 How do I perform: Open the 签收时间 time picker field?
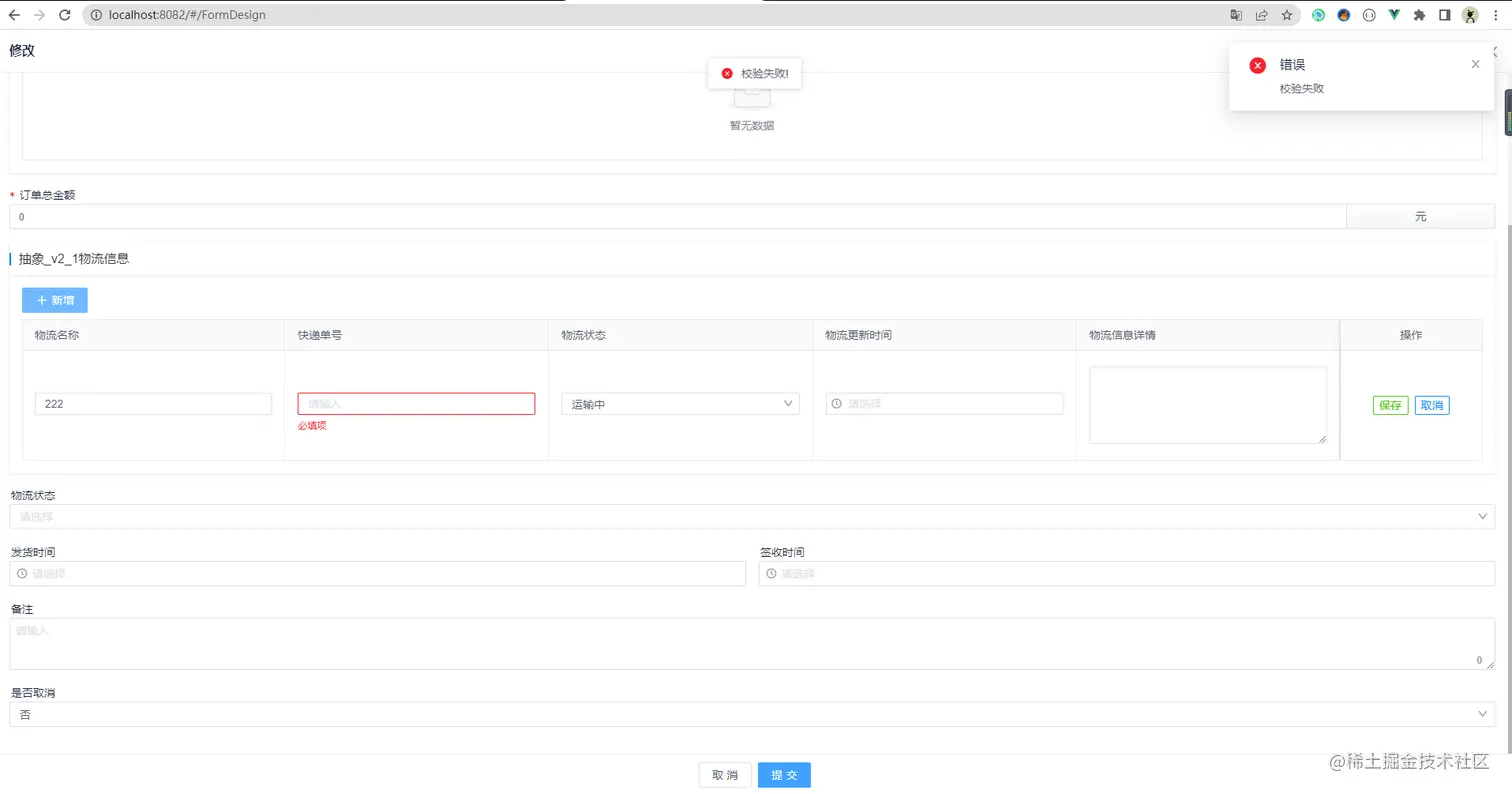tap(1128, 574)
